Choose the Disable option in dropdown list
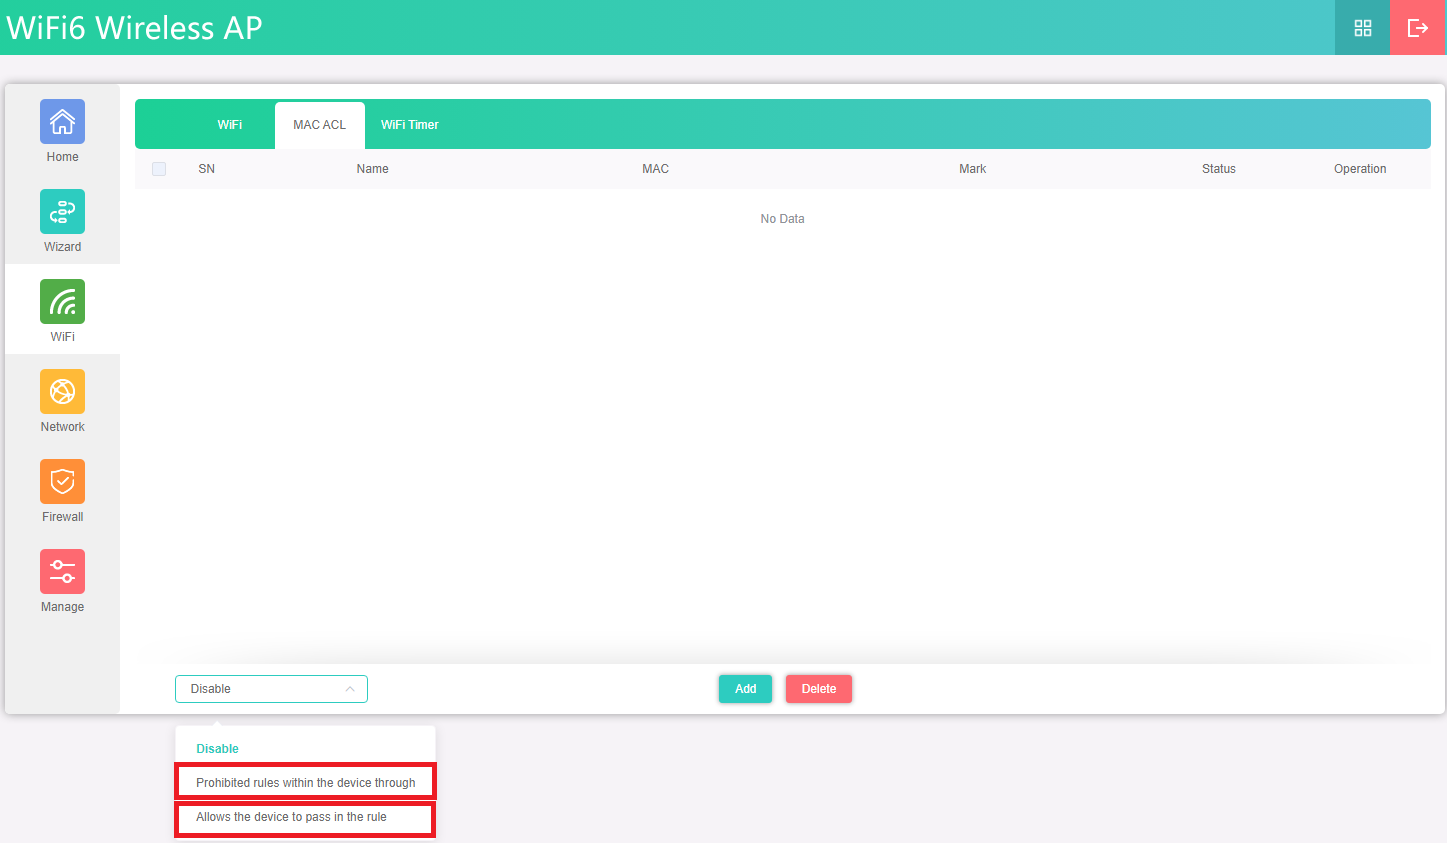 [218, 749]
